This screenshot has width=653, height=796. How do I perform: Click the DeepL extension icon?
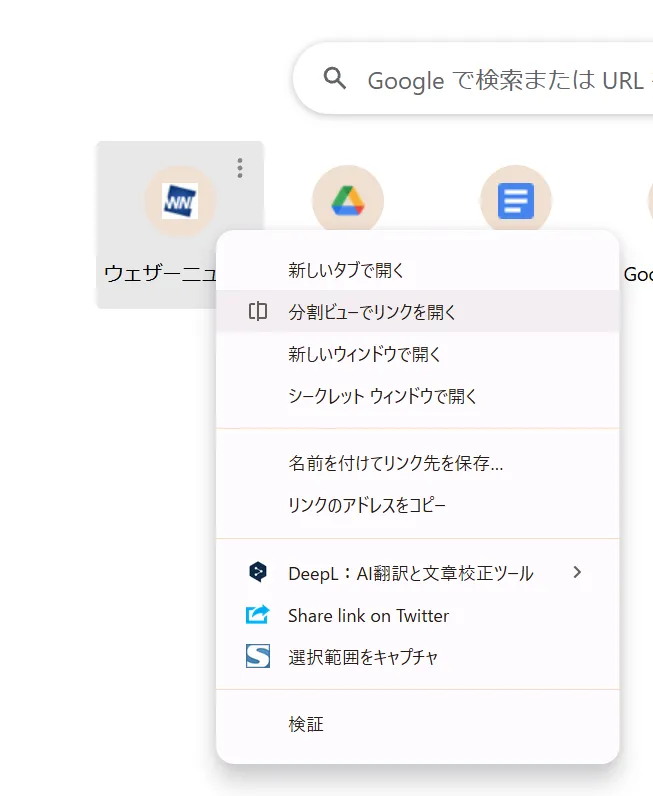point(258,573)
